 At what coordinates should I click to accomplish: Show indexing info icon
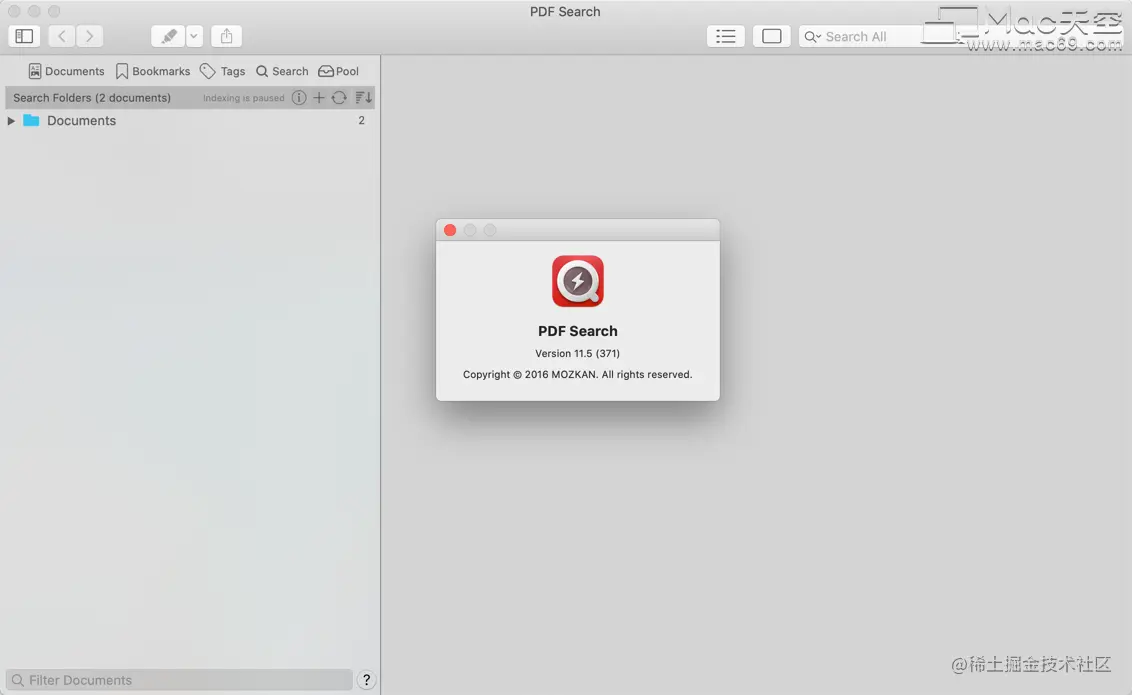[299, 97]
